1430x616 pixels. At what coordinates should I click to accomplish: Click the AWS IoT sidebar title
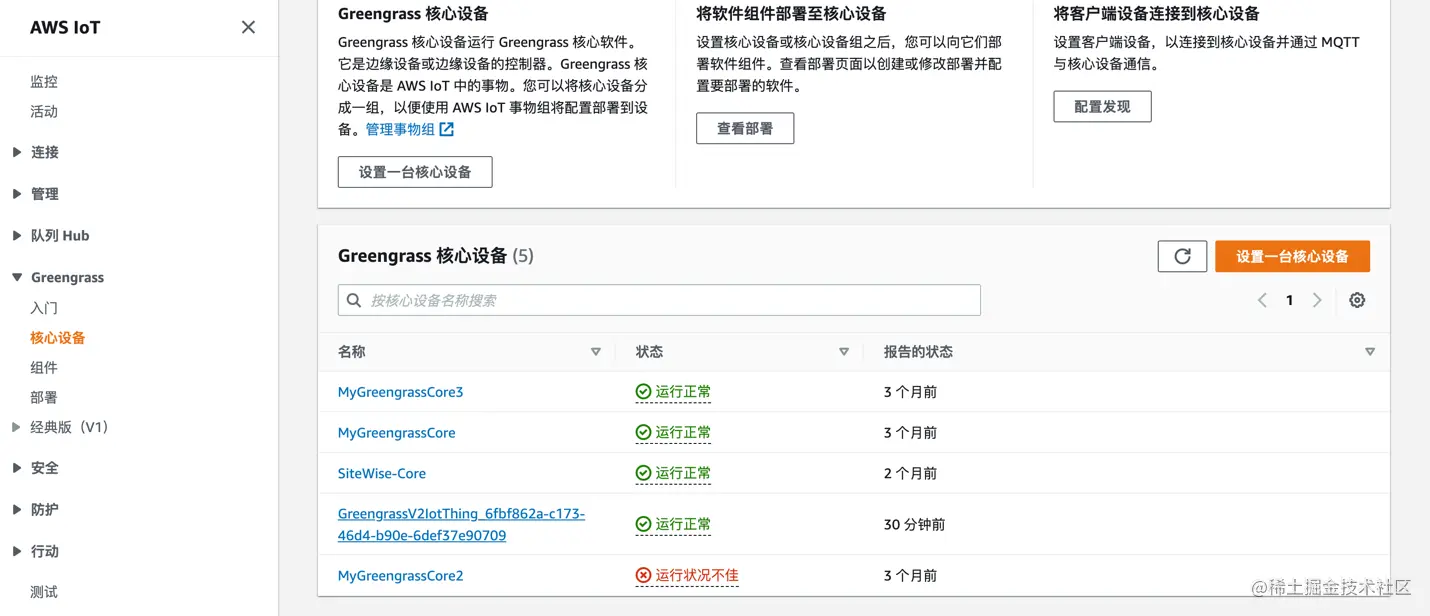coord(65,27)
